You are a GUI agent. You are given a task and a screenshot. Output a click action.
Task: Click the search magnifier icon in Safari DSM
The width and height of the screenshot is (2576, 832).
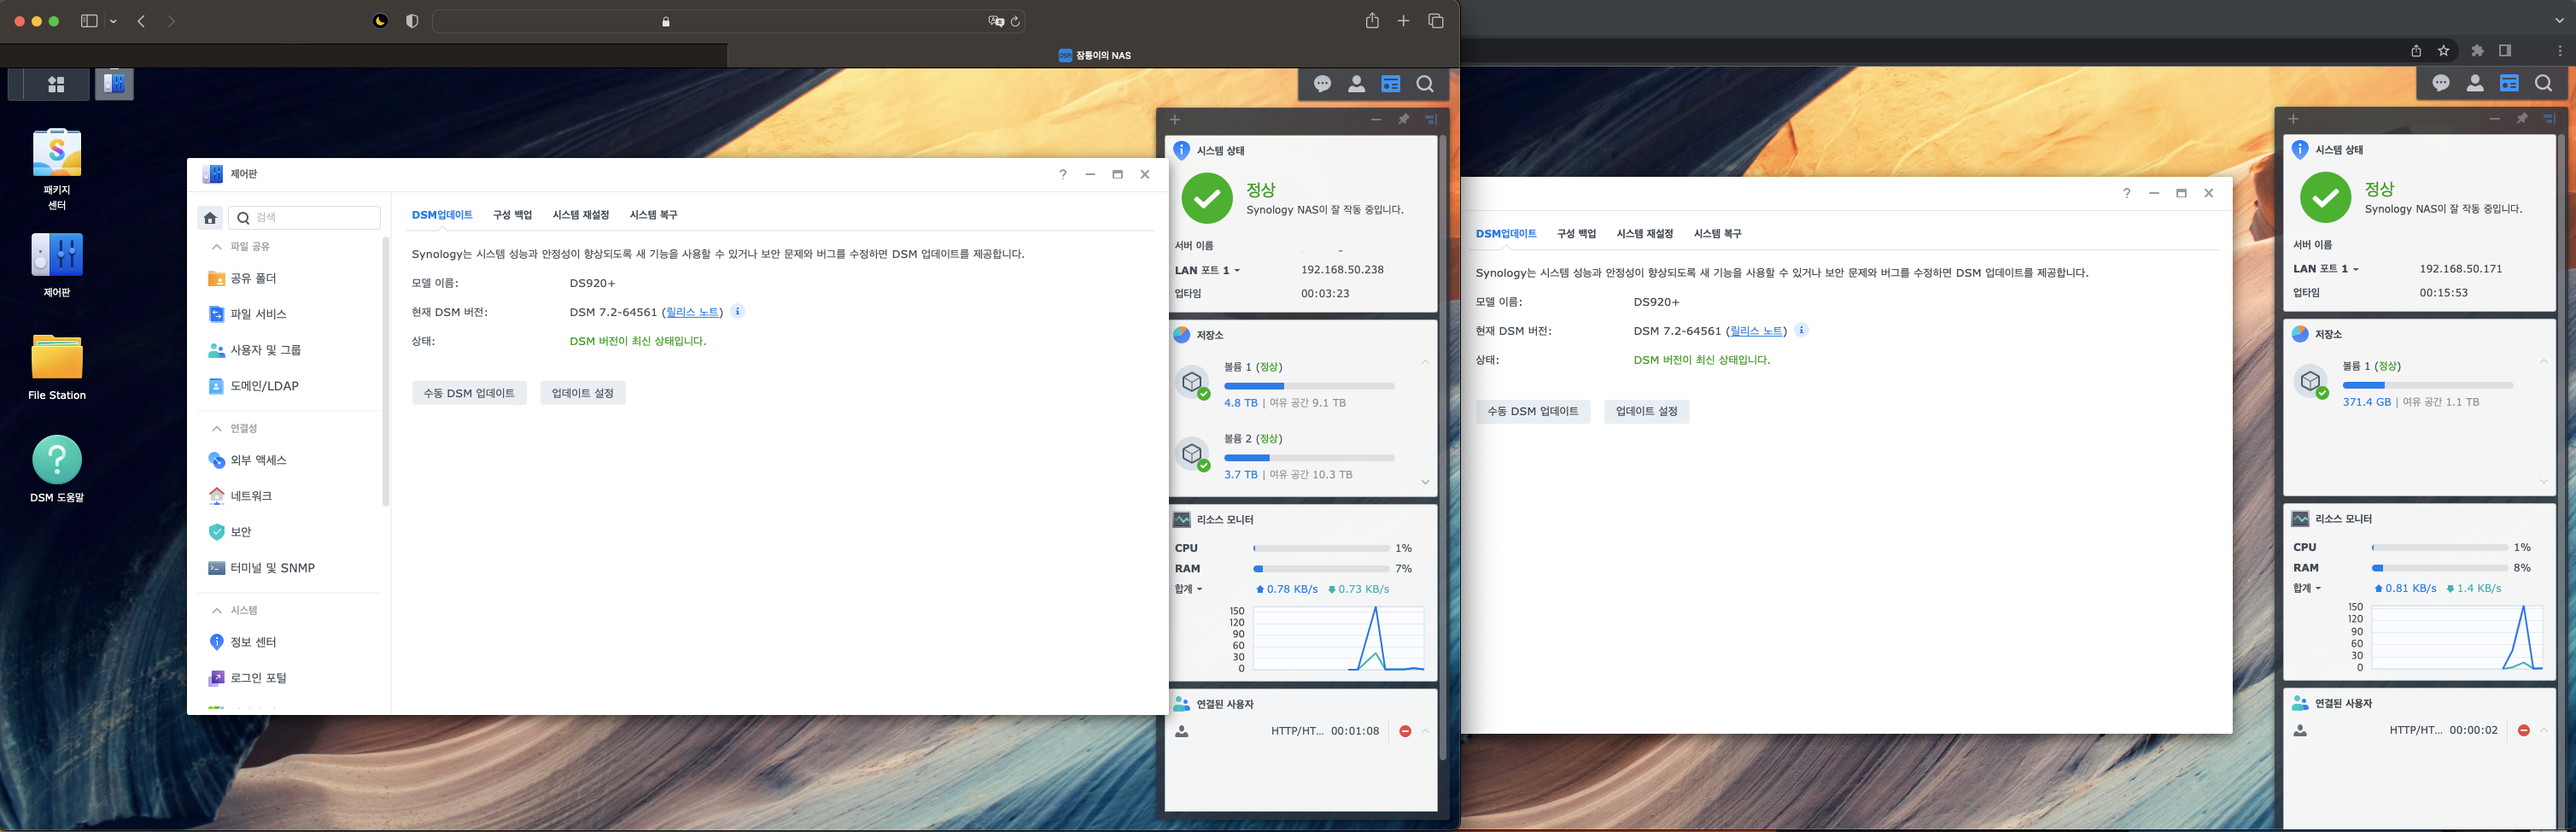1425,84
